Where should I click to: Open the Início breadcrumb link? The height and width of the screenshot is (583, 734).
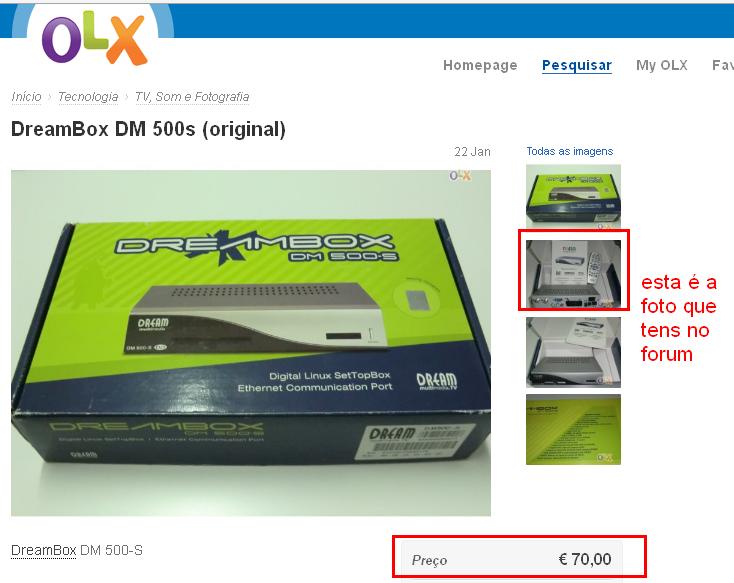click(x=26, y=96)
